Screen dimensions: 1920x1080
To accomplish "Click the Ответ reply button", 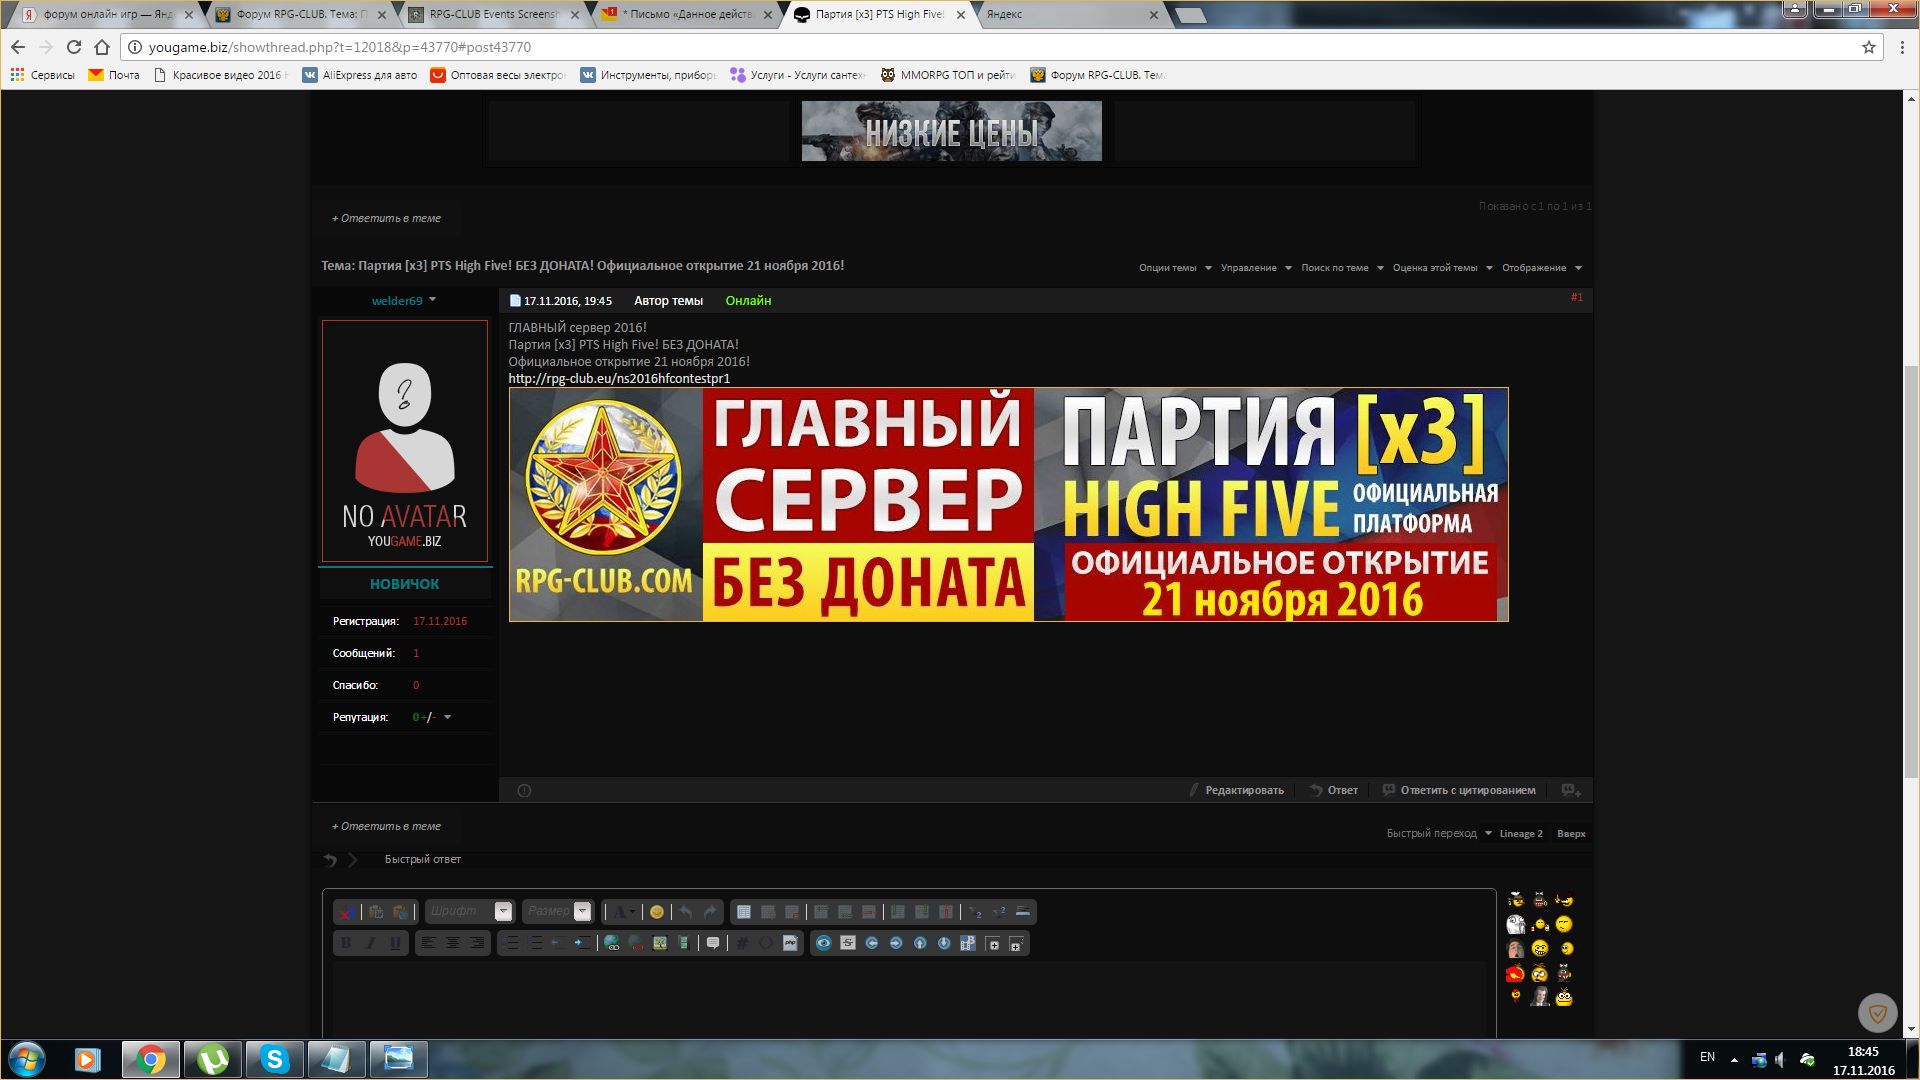I will pyautogui.click(x=1334, y=790).
